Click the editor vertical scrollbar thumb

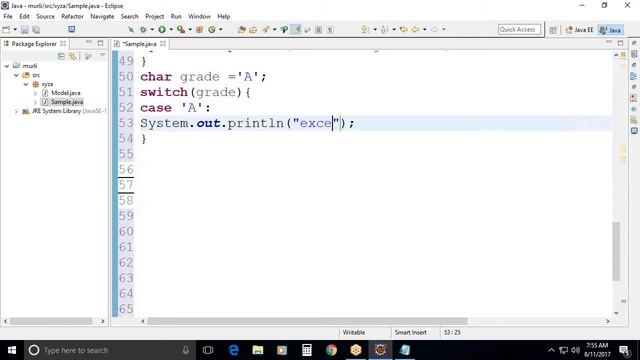click(x=616, y=251)
